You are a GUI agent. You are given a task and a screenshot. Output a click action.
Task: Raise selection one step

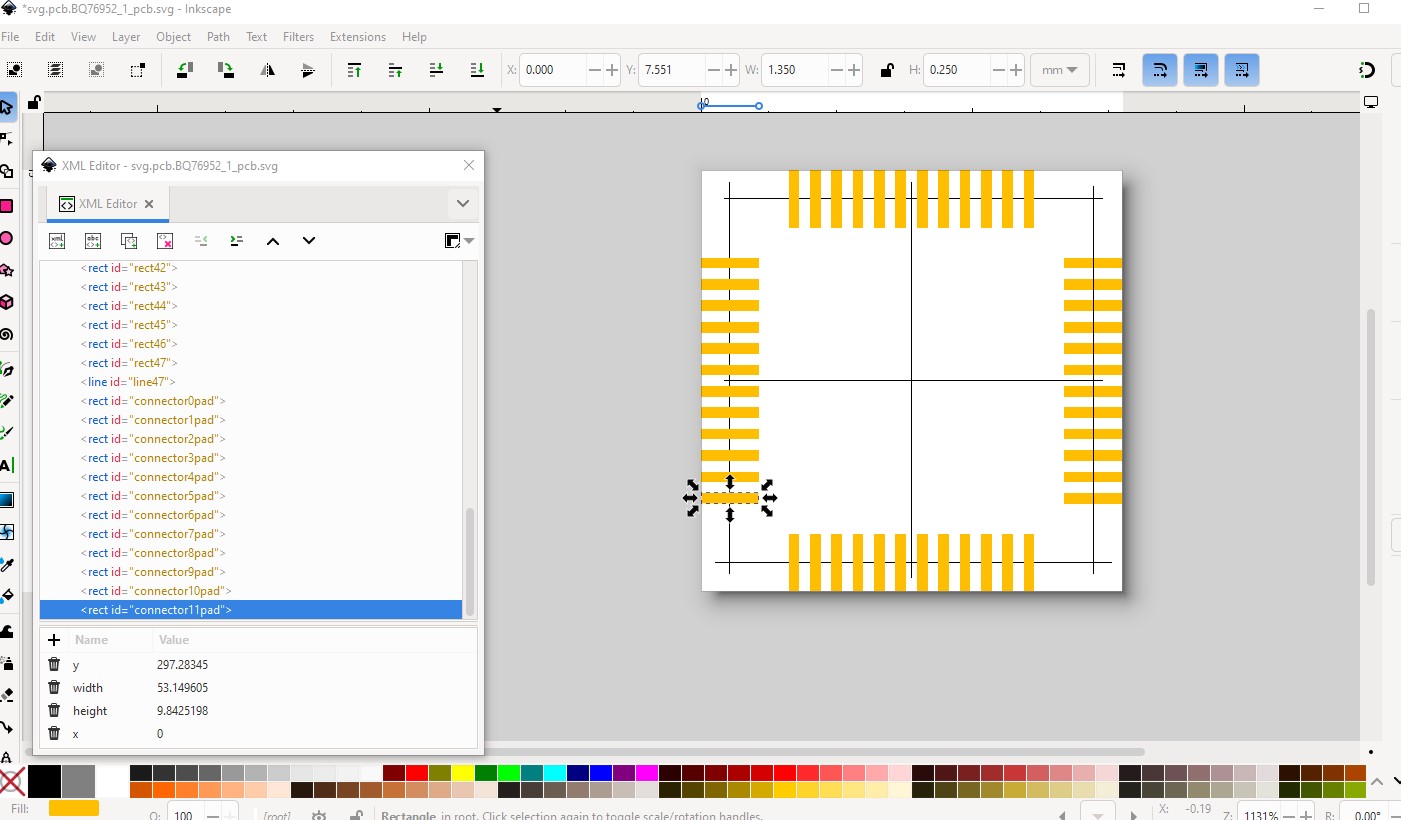tap(395, 70)
